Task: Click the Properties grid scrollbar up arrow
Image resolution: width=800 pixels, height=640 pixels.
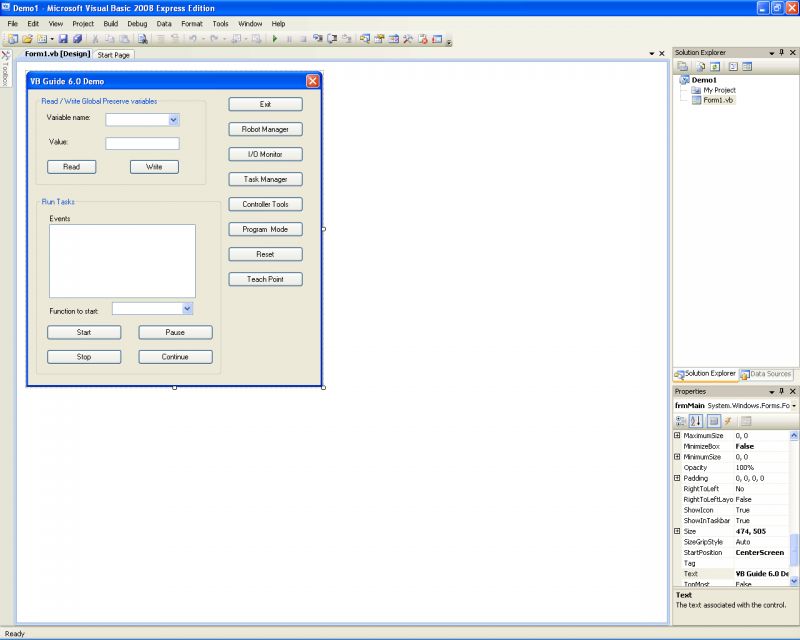Action: point(794,435)
